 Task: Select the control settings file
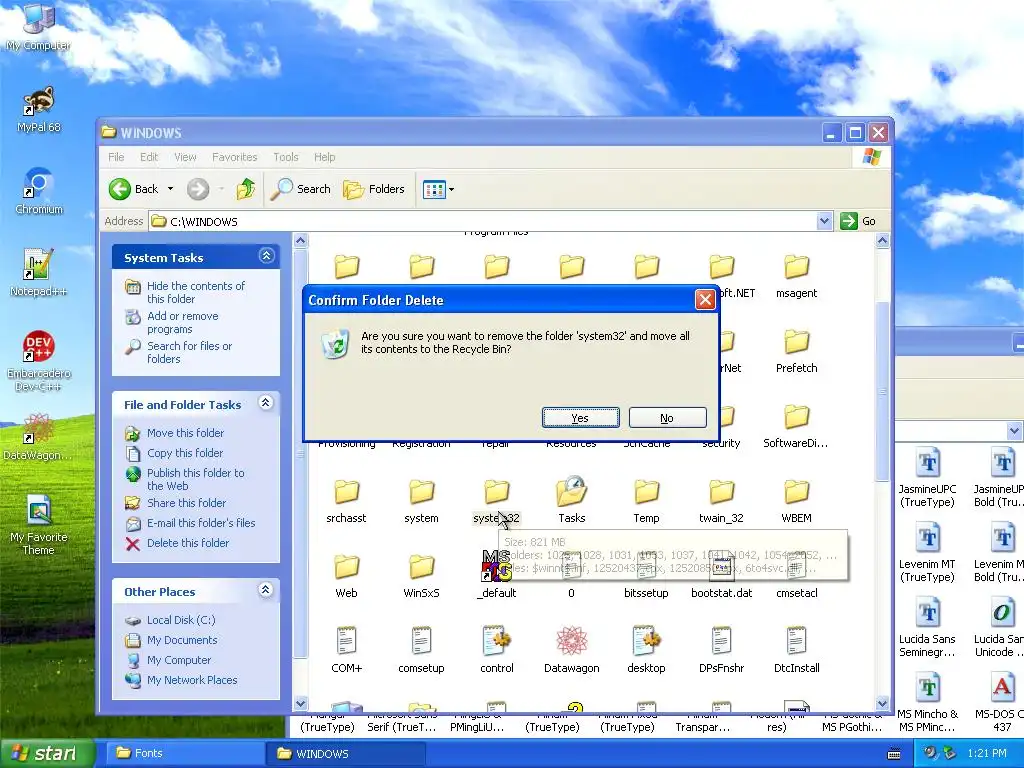coord(496,651)
